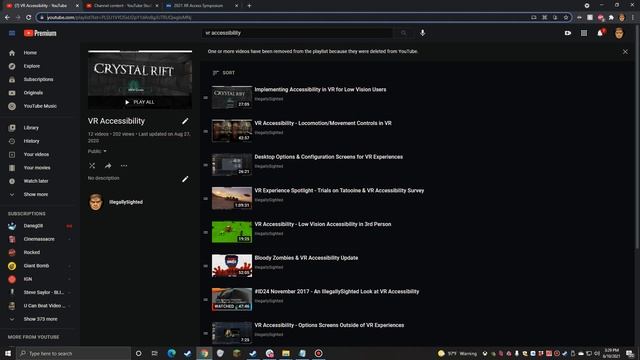Open Desktop Options & Configuration Screens video
The image size is (640, 360).
pyautogui.click(x=329, y=157)
